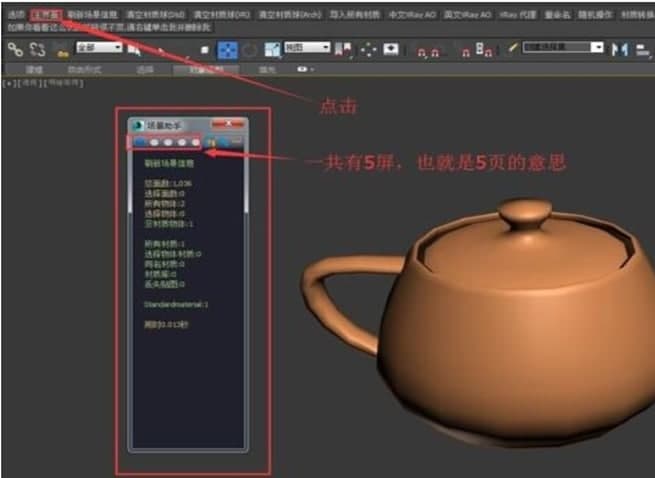
Task: Click the 英文VRay AO menu item
Action: pos(467,15)
